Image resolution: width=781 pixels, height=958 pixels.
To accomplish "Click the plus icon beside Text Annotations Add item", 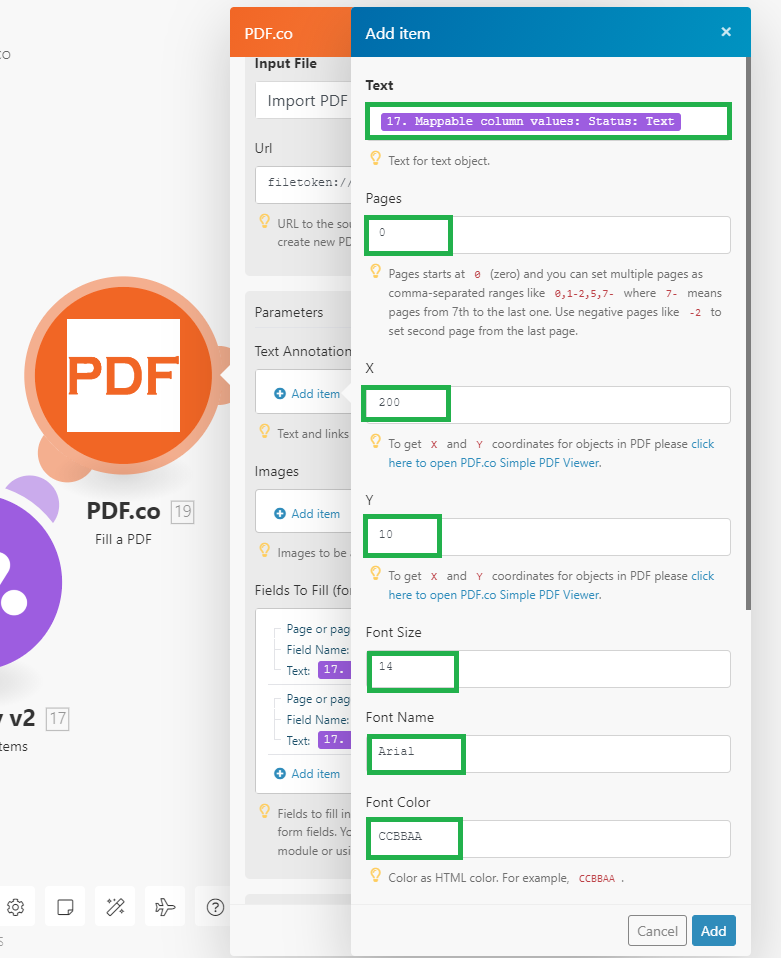I will [280, 394].
